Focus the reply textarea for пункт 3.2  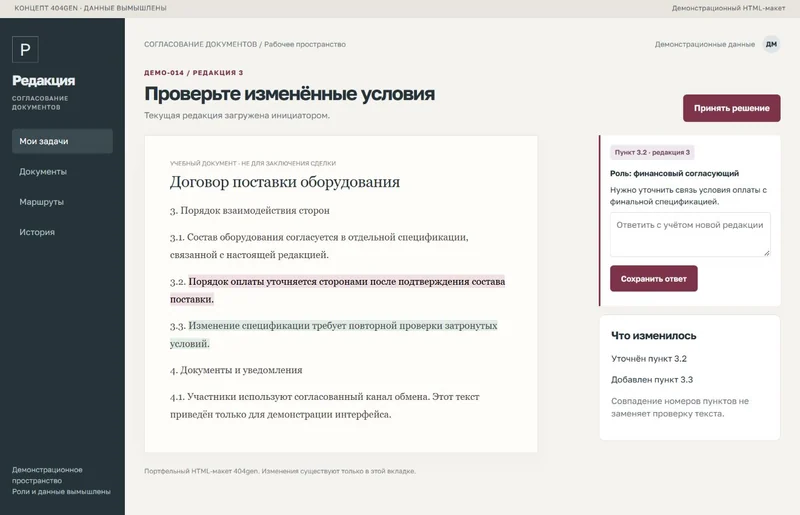click(x=690, y=234)
